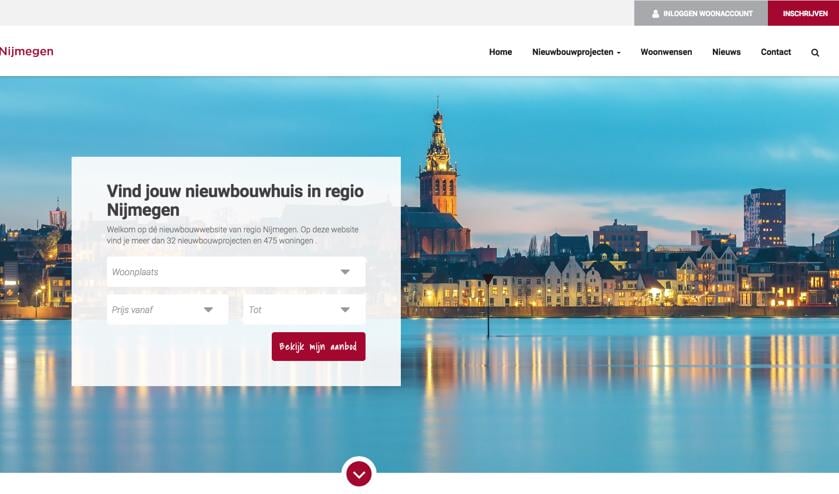Click the Inloggen Woonaccount button

701,13
